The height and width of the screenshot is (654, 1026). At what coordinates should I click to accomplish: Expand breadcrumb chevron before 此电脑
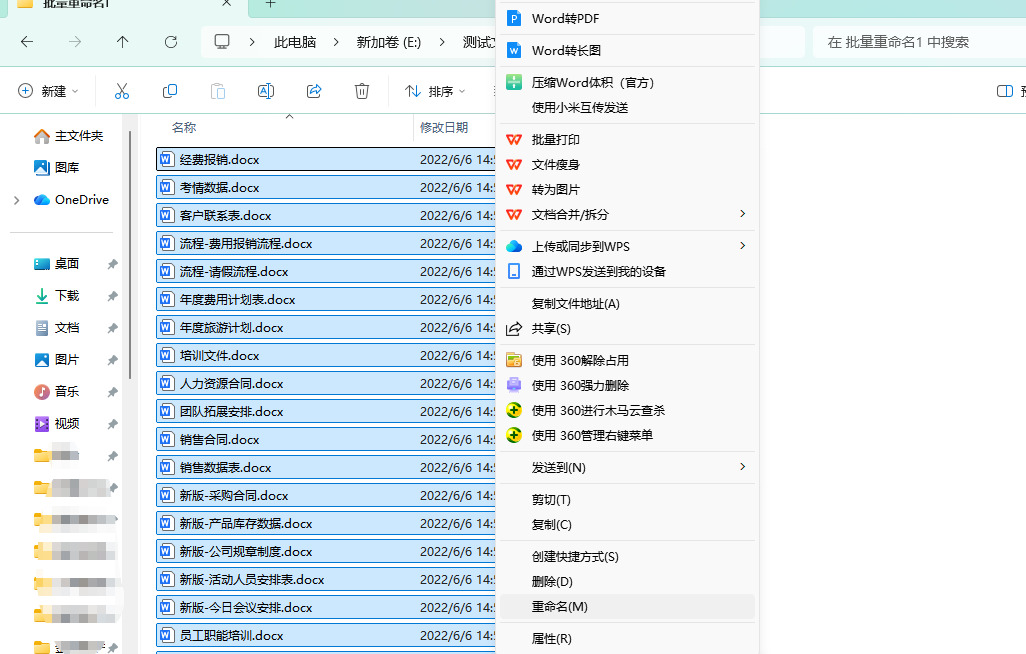[x=252, y=42]
